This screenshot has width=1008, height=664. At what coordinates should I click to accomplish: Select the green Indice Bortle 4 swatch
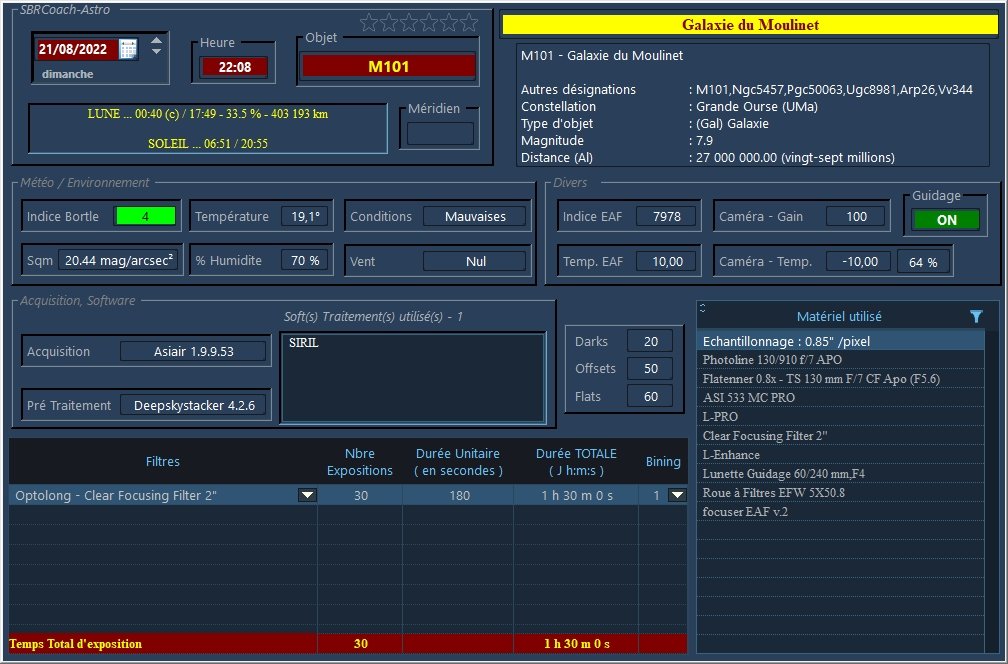tap(145, 216)
